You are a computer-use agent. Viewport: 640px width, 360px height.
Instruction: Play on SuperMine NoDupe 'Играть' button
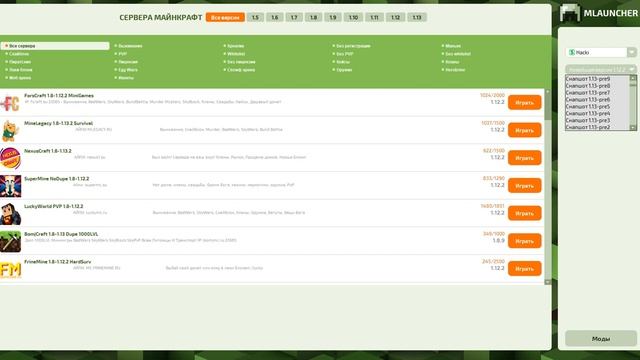524,186
